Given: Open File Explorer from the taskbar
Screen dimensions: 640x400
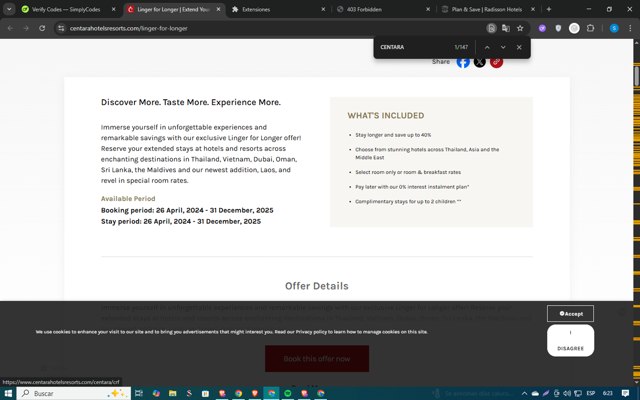Looking at the screenshot, I should pyautogui.click(x=173, y=393).
